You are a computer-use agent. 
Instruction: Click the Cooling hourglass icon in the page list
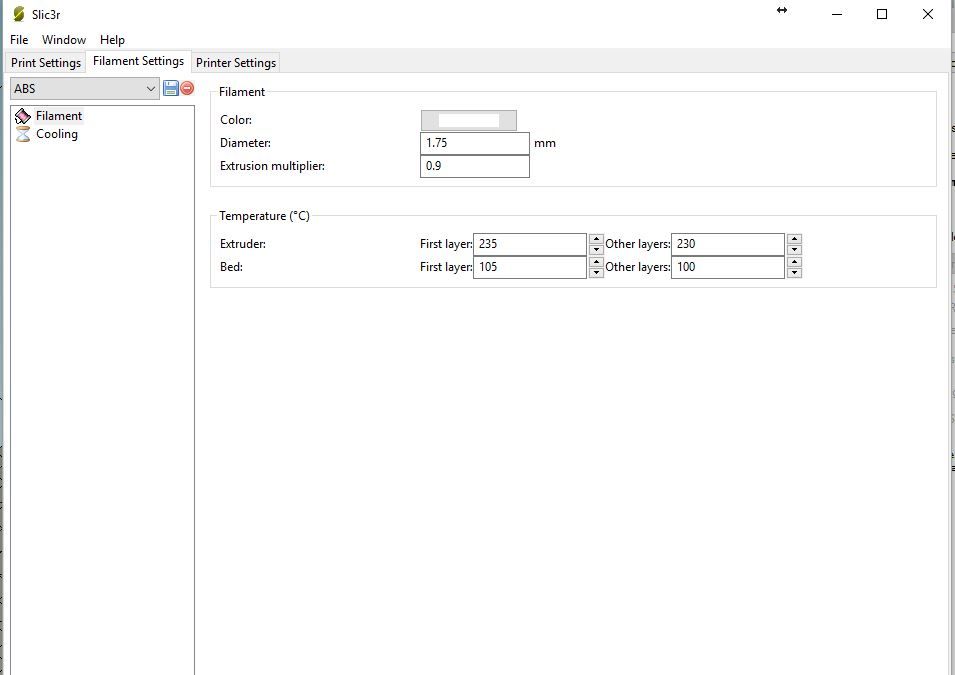[23, 134]
